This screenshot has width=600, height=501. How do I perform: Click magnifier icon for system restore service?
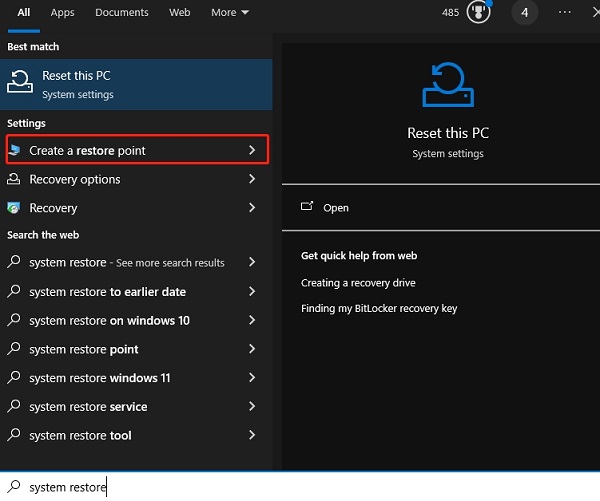tap(14, 406)
